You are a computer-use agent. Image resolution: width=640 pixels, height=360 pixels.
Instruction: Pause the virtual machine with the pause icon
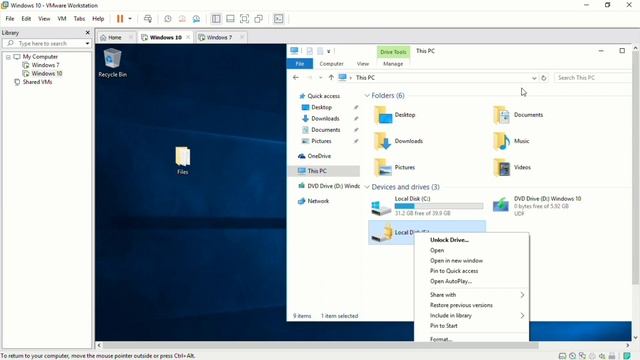coord(120,19)
